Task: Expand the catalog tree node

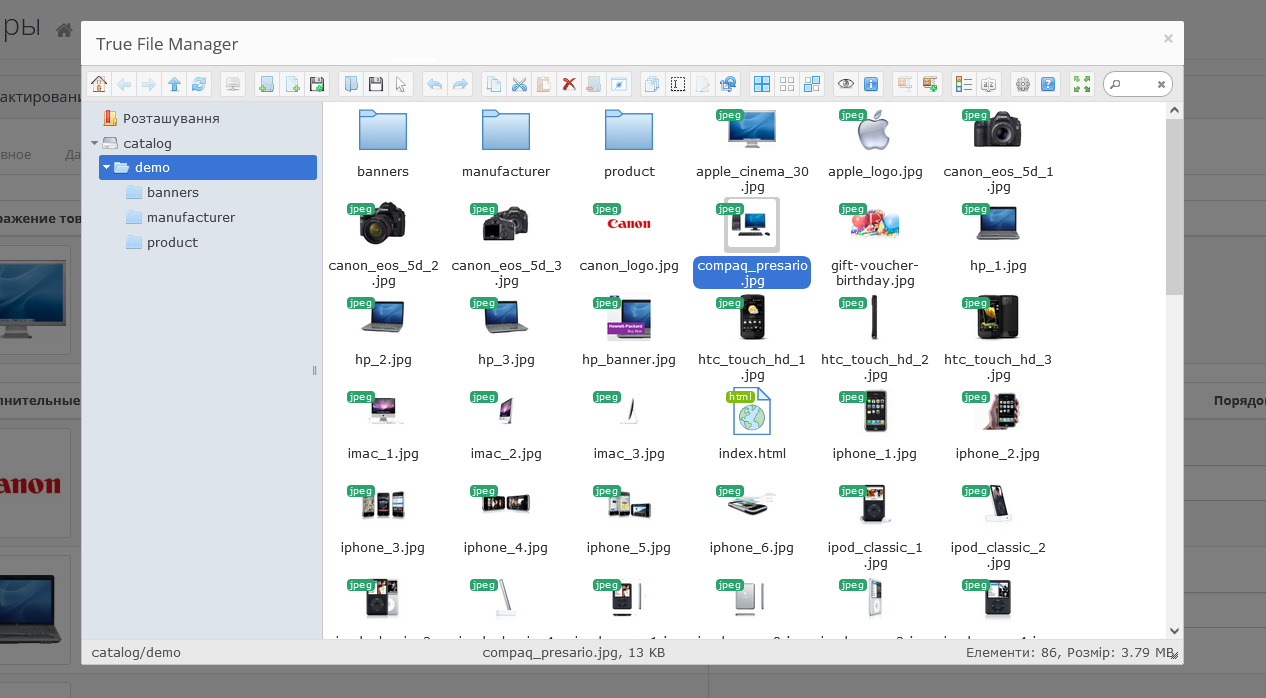Action: (x=94, y=142)
